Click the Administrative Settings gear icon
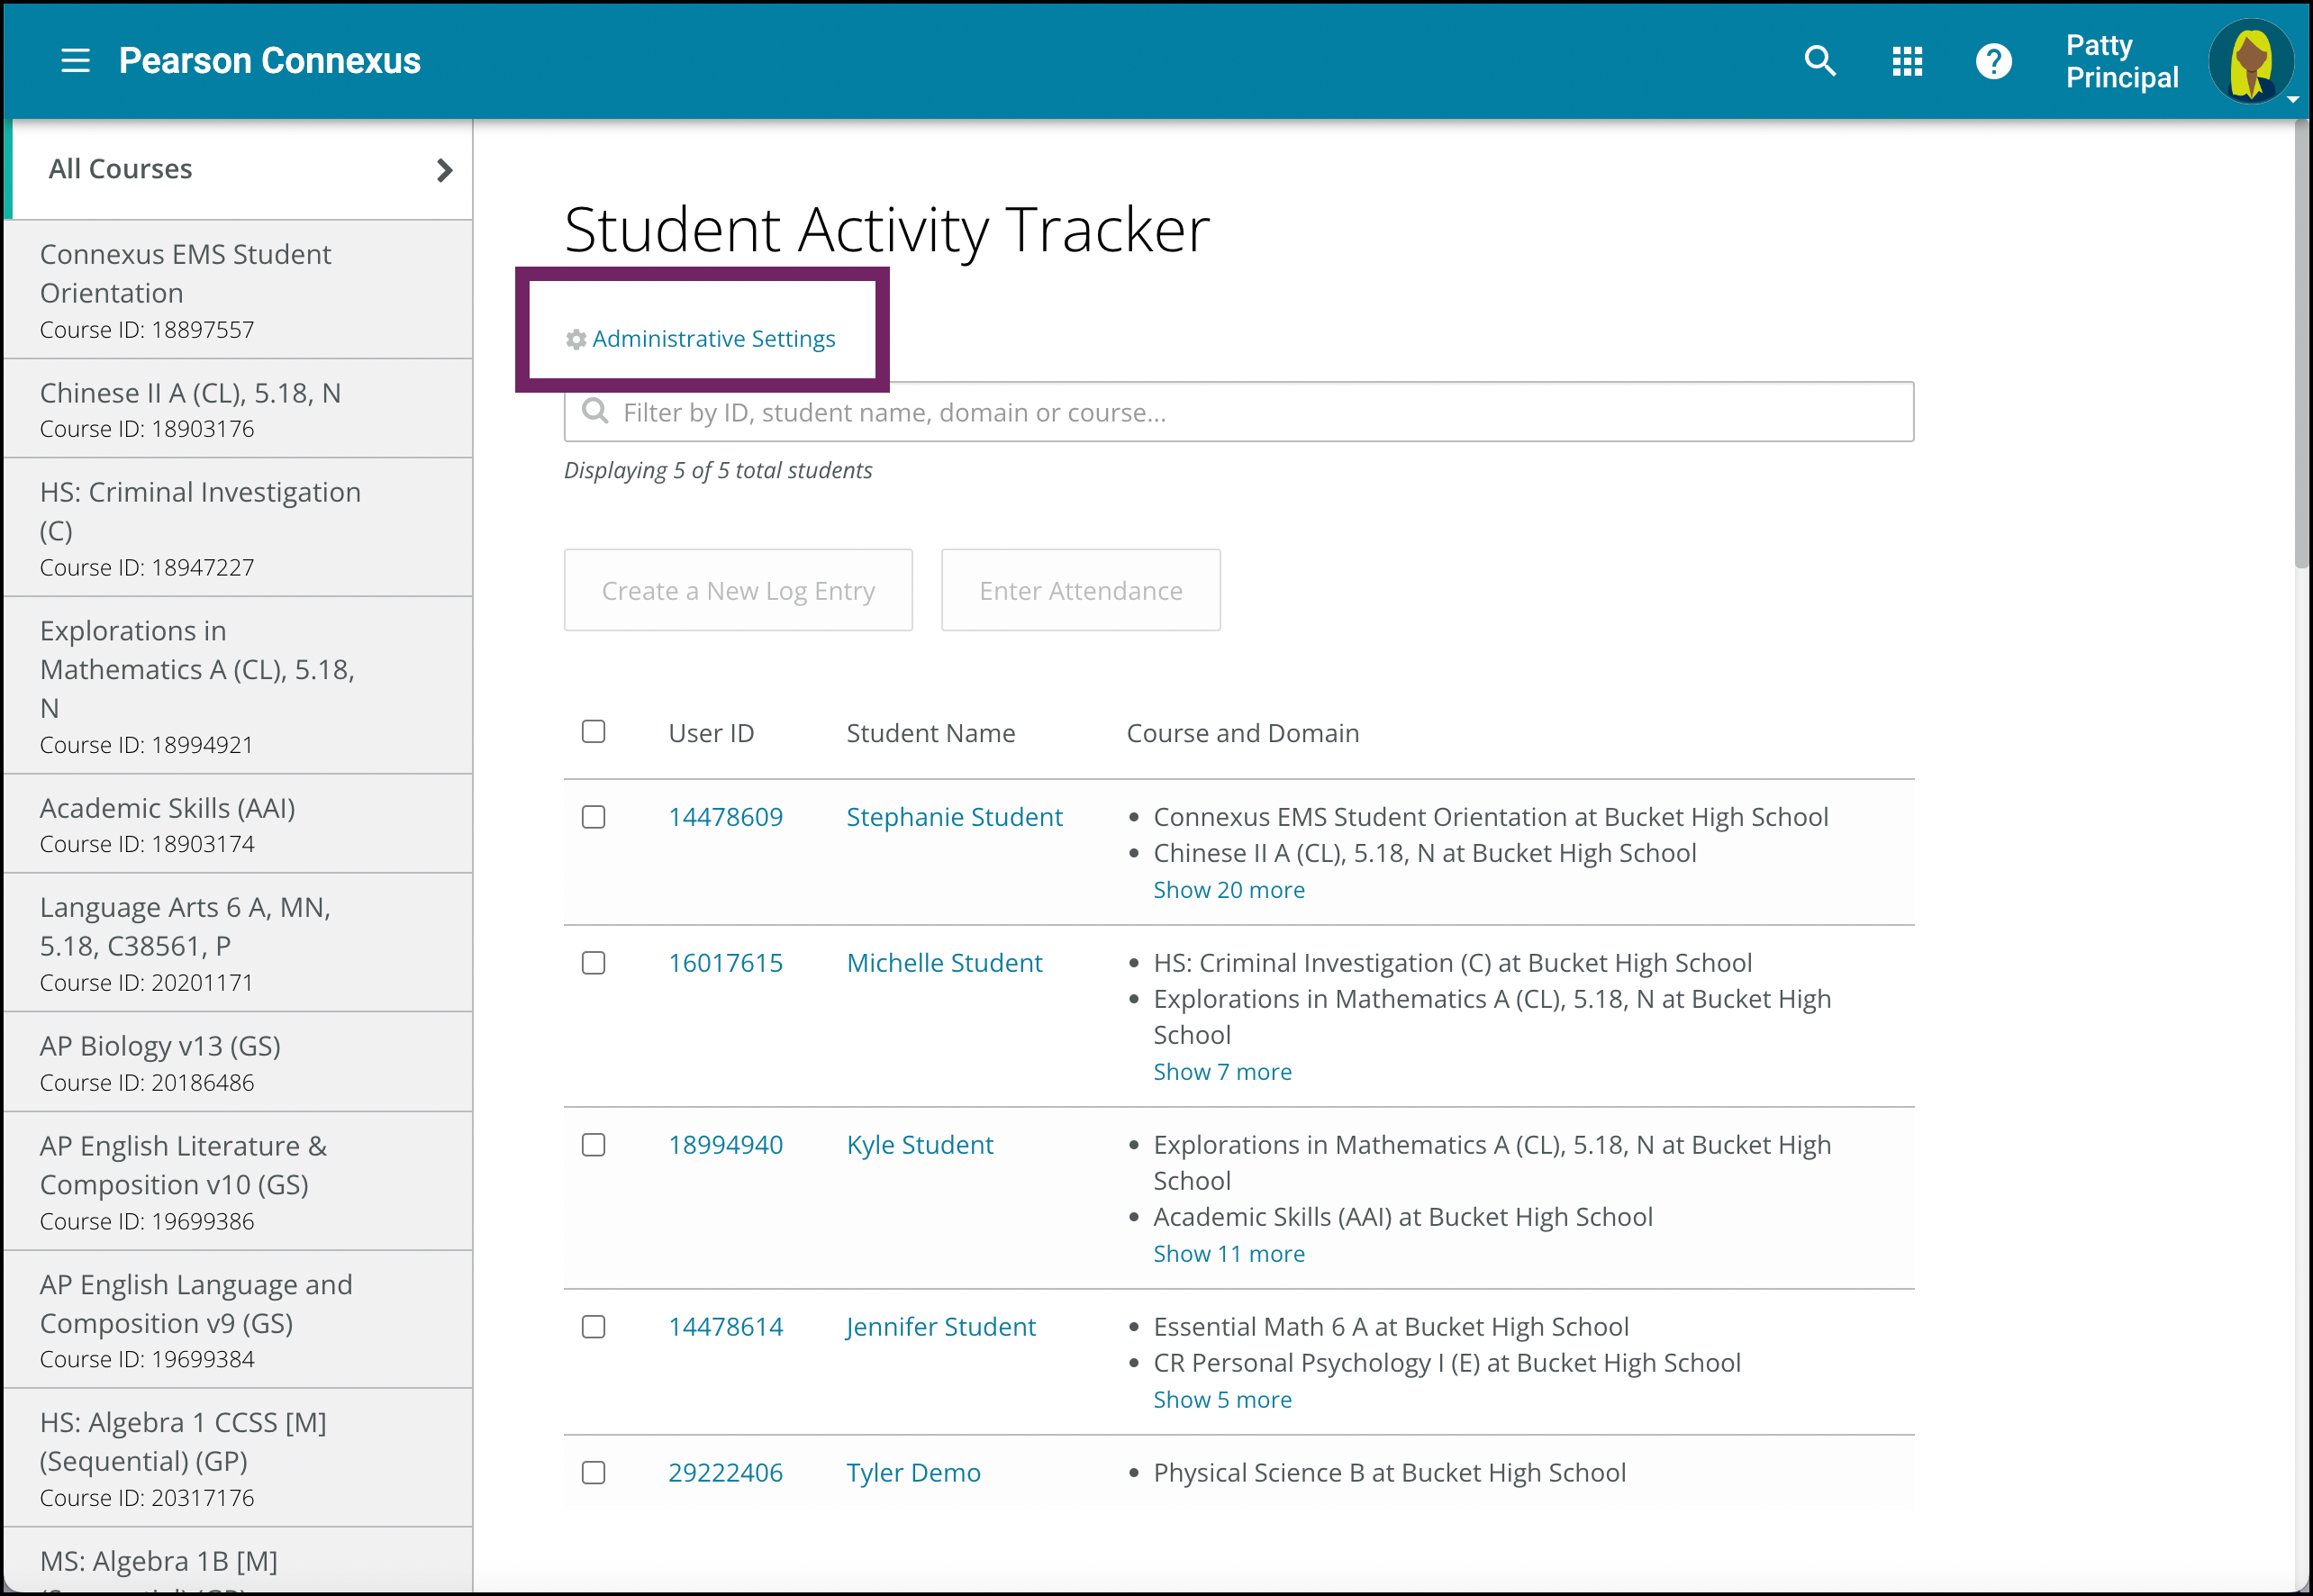This screenshot has height=1596, width=2313. click(576, 339)
